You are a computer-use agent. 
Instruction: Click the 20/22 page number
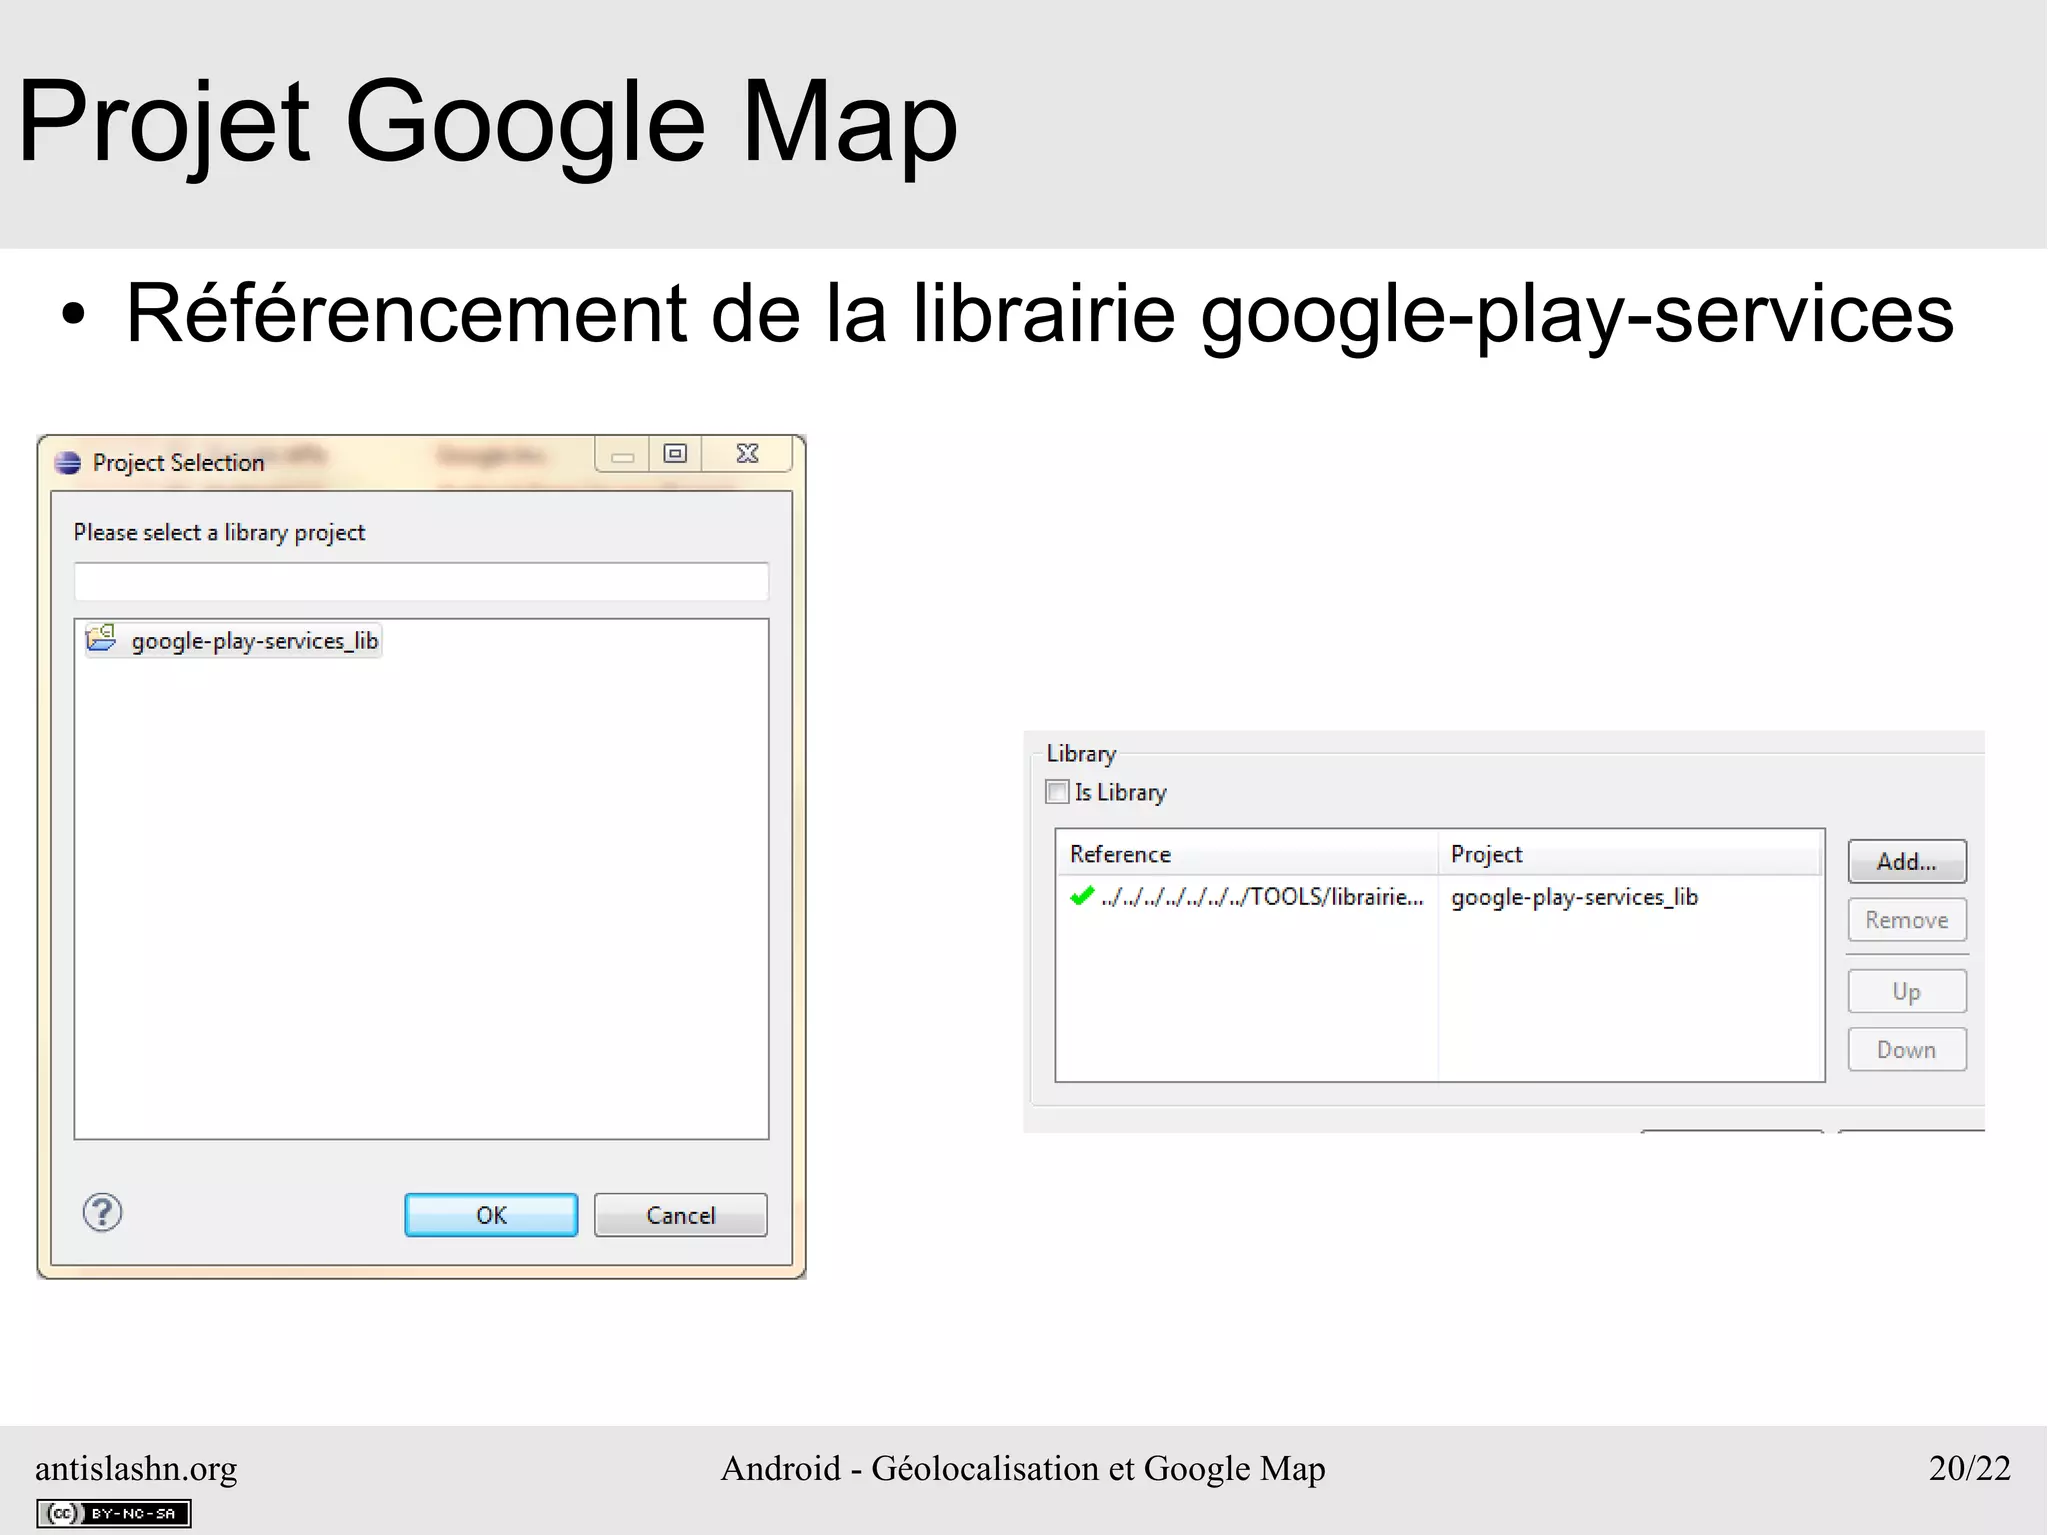click(1969, 1468)
